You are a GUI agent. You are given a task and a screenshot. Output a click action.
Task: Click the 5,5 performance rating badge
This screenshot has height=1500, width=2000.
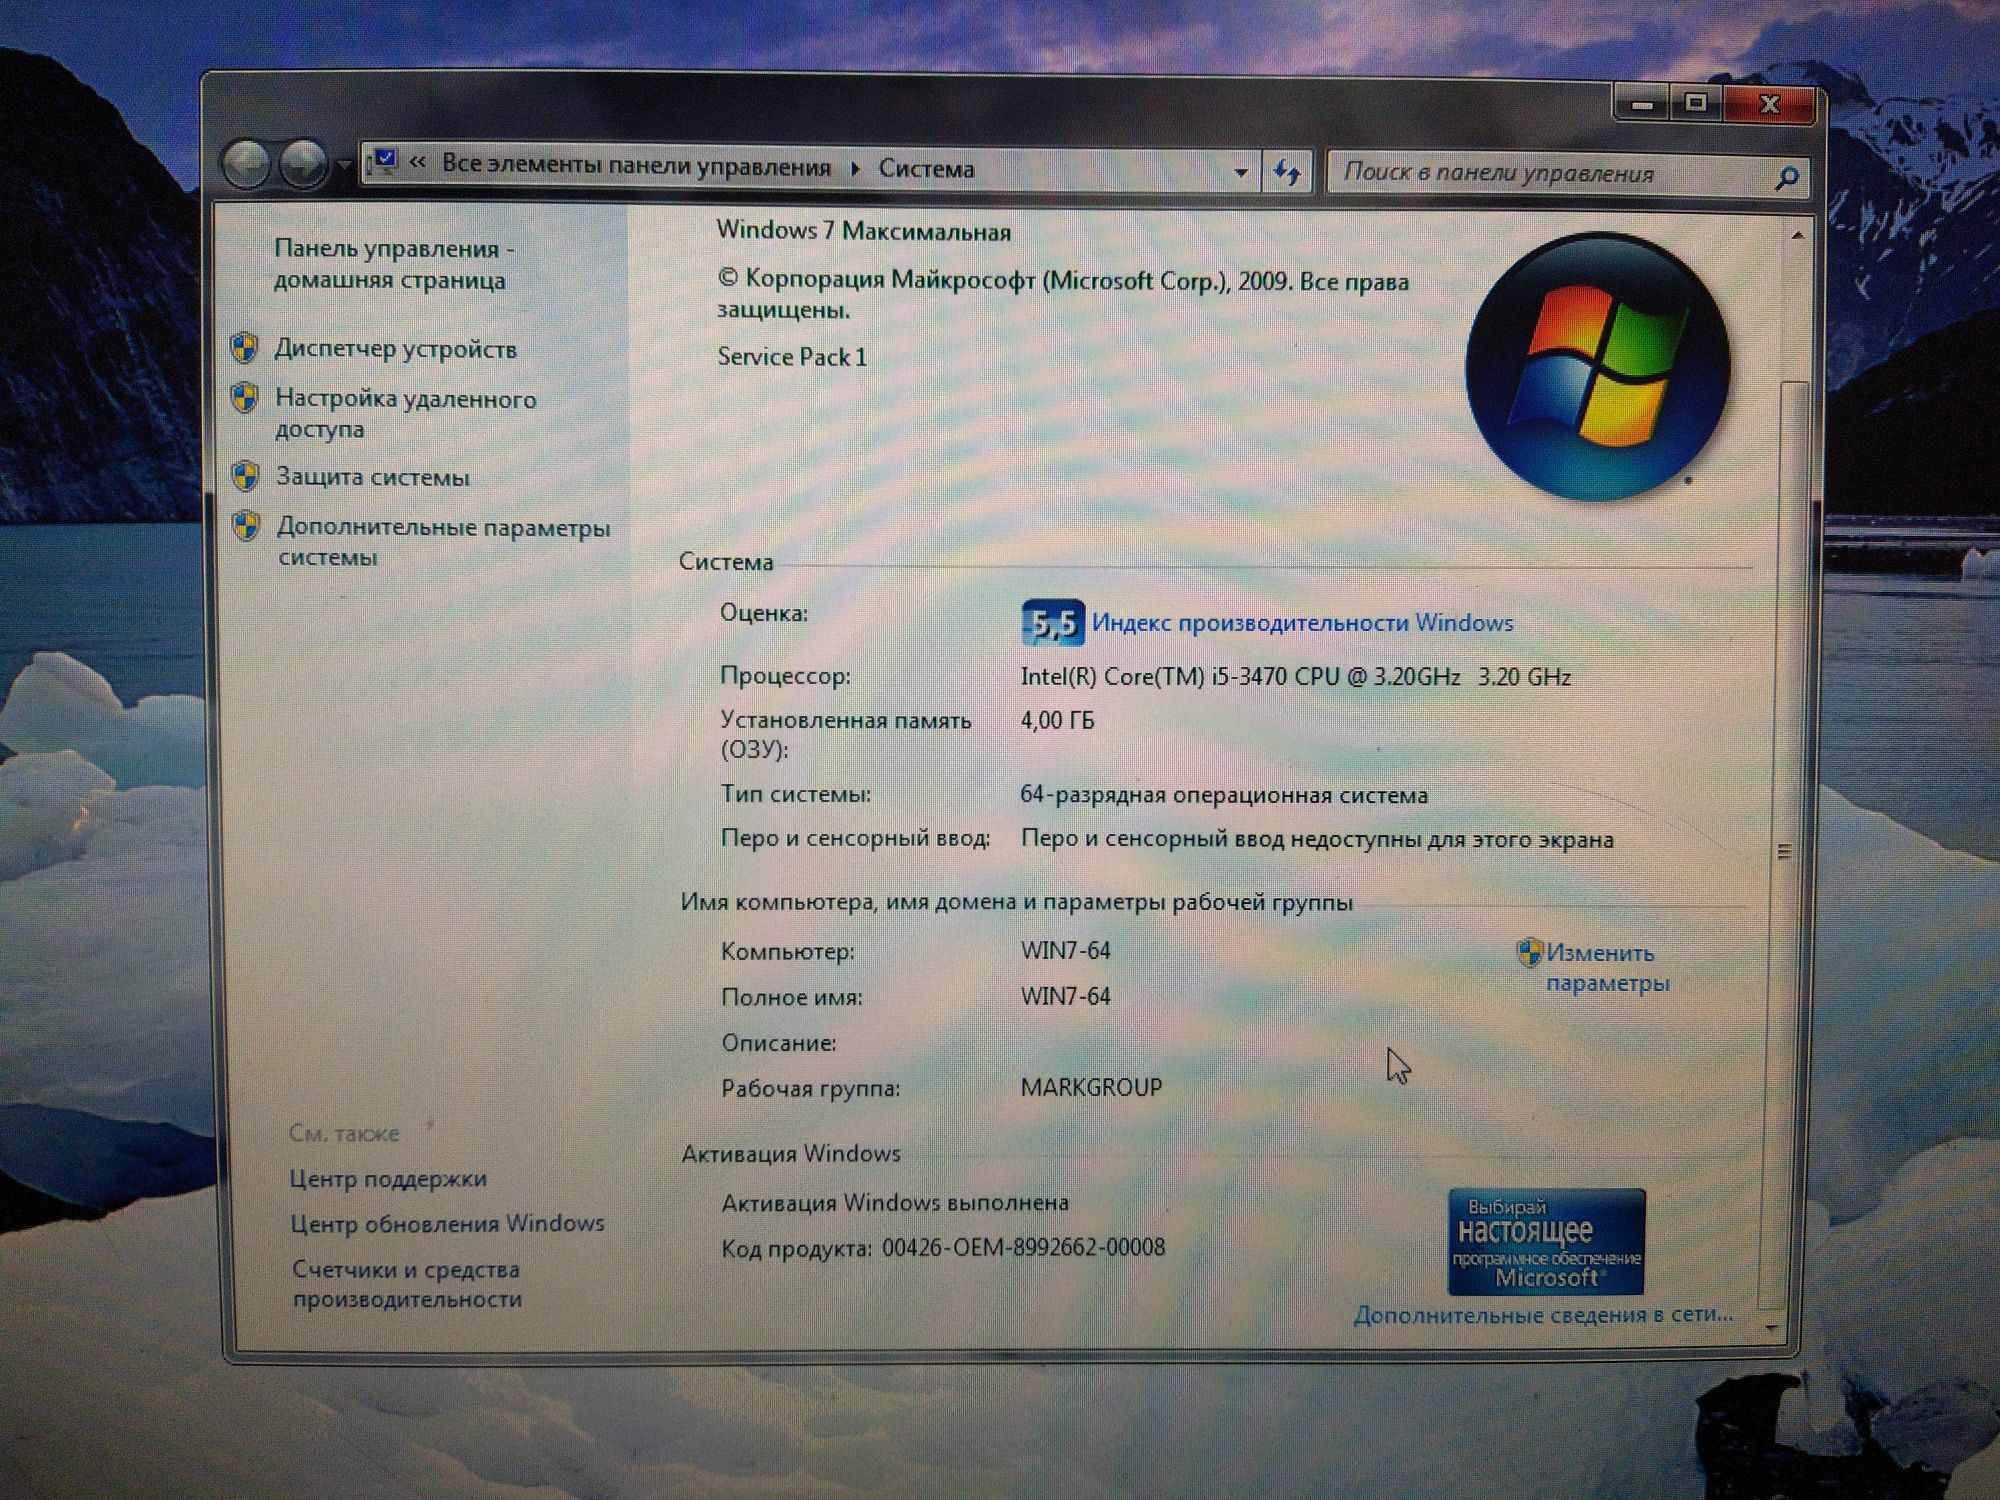[x=1052, y=623]
